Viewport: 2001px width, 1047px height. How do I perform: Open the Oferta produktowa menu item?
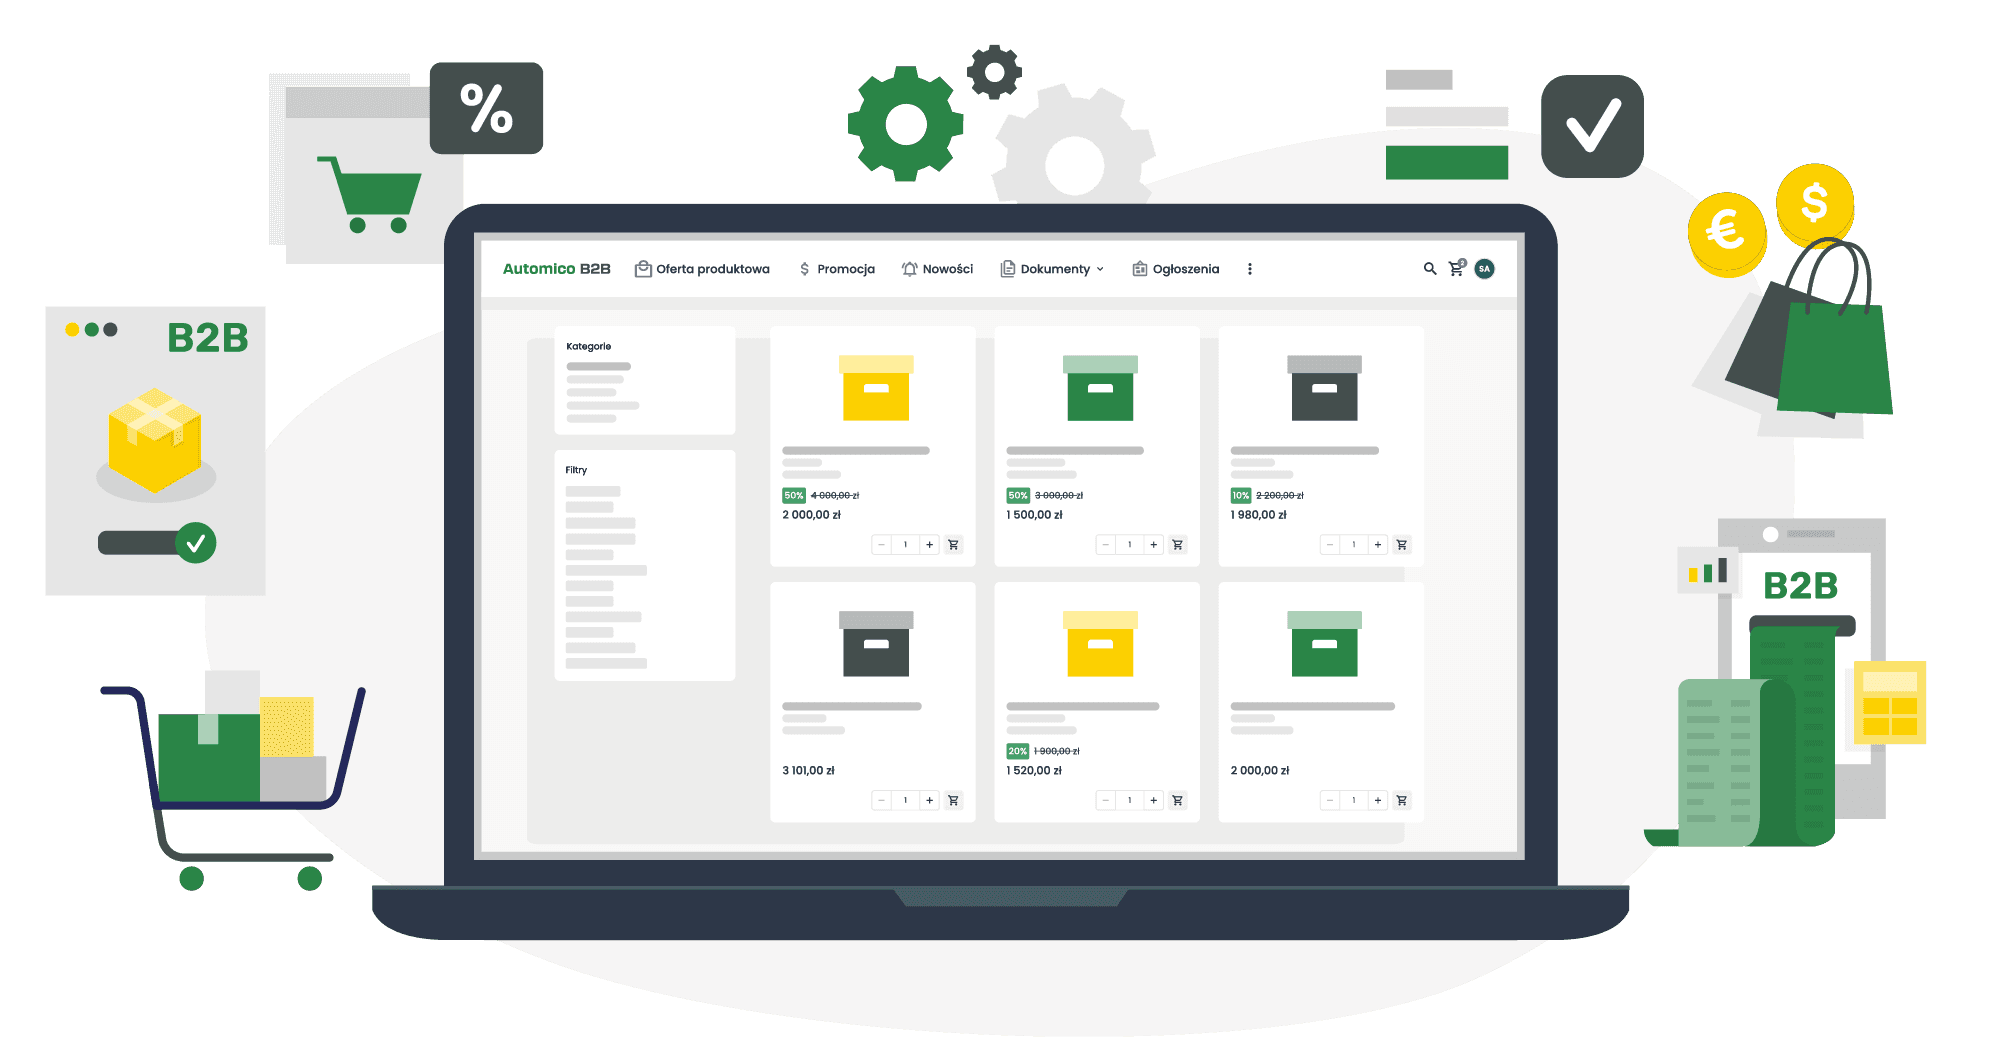[x=702, y=269]
